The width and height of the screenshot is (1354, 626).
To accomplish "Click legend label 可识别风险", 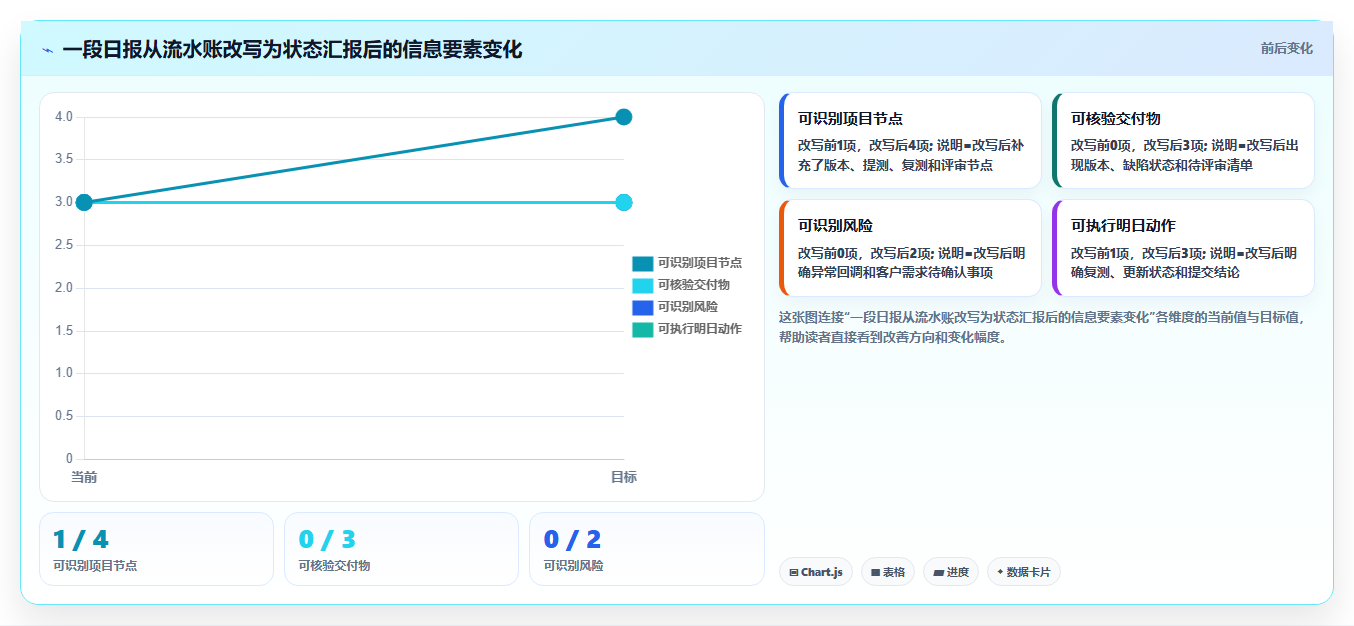I will pos(686,307).
